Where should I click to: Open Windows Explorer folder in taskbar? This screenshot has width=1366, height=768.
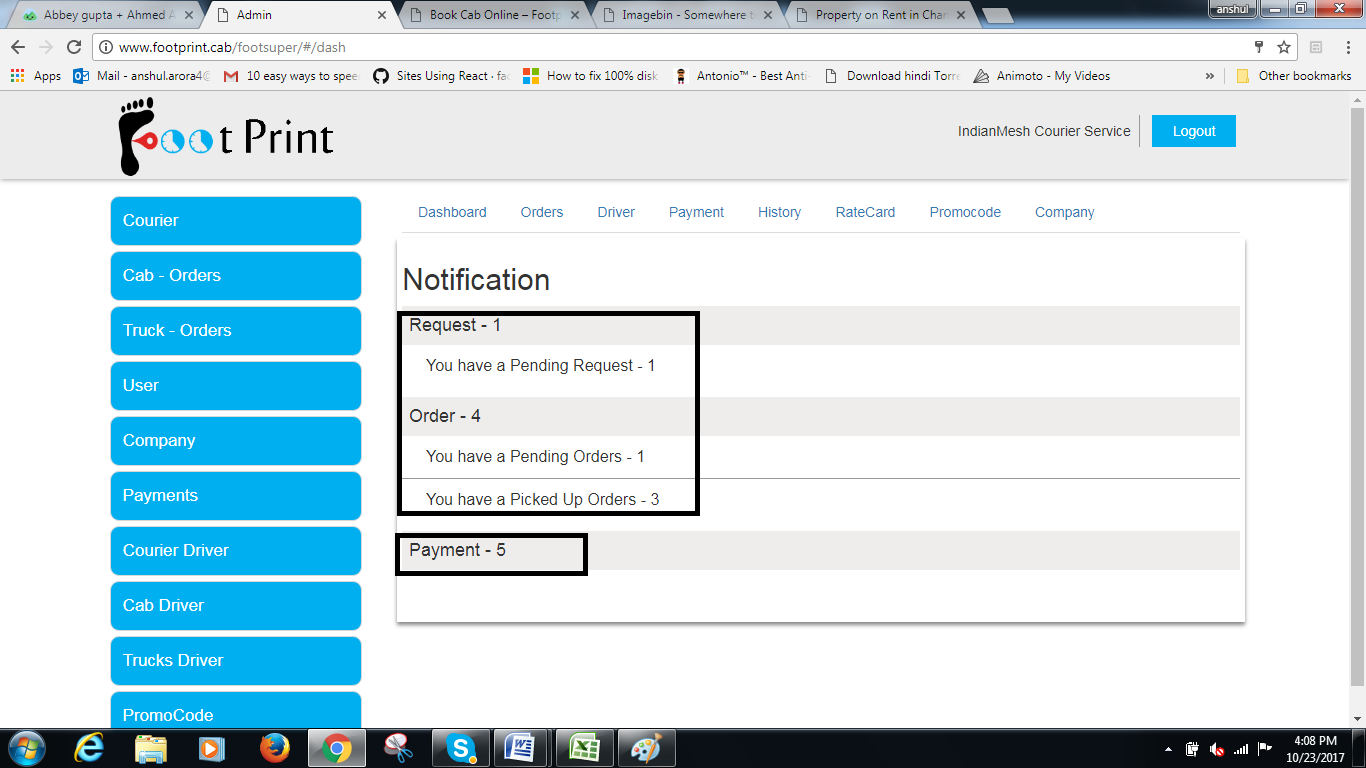(151, 748)
